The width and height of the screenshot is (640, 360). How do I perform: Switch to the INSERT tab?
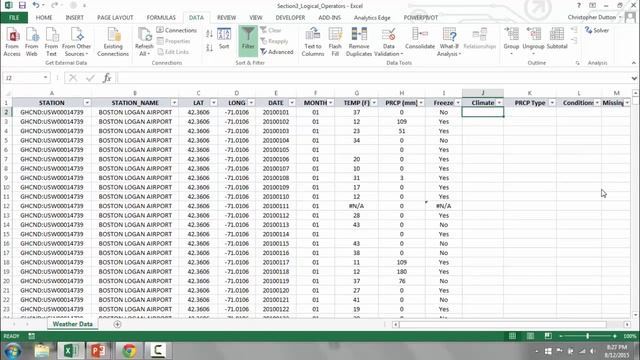point(74,18)
